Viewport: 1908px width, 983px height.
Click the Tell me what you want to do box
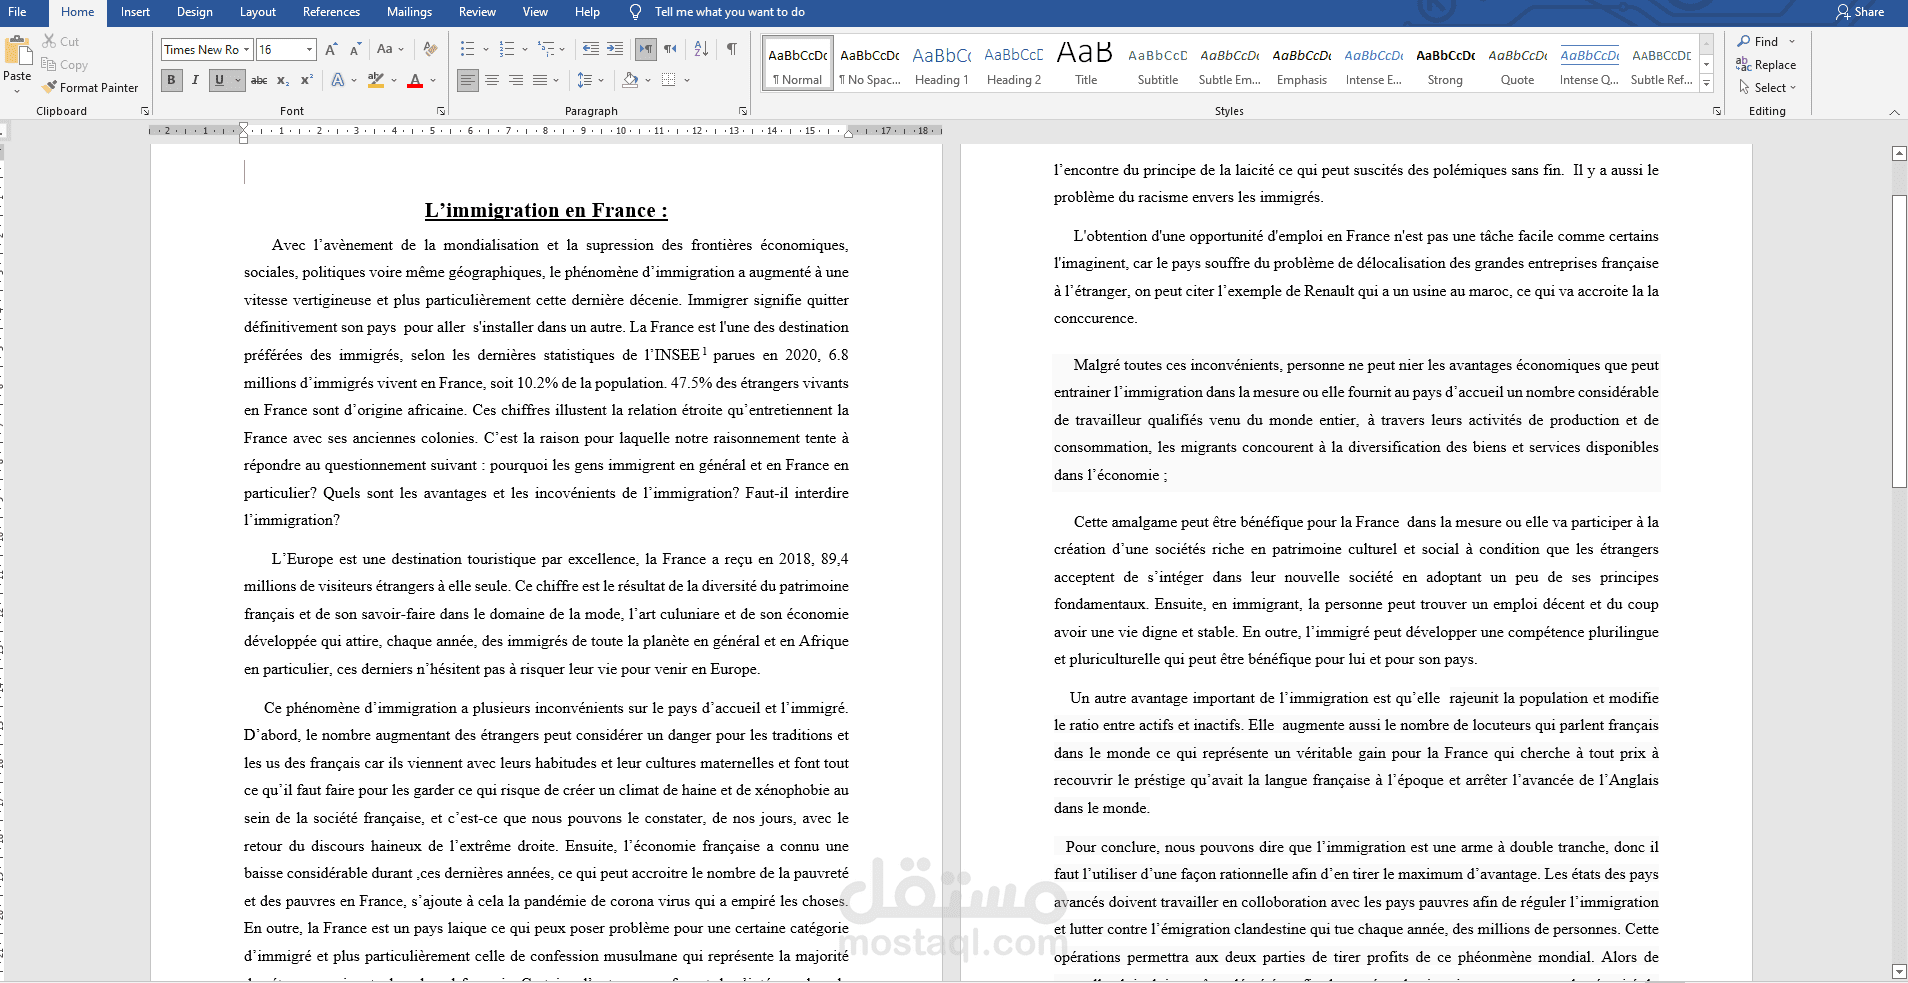click(730, 12)
